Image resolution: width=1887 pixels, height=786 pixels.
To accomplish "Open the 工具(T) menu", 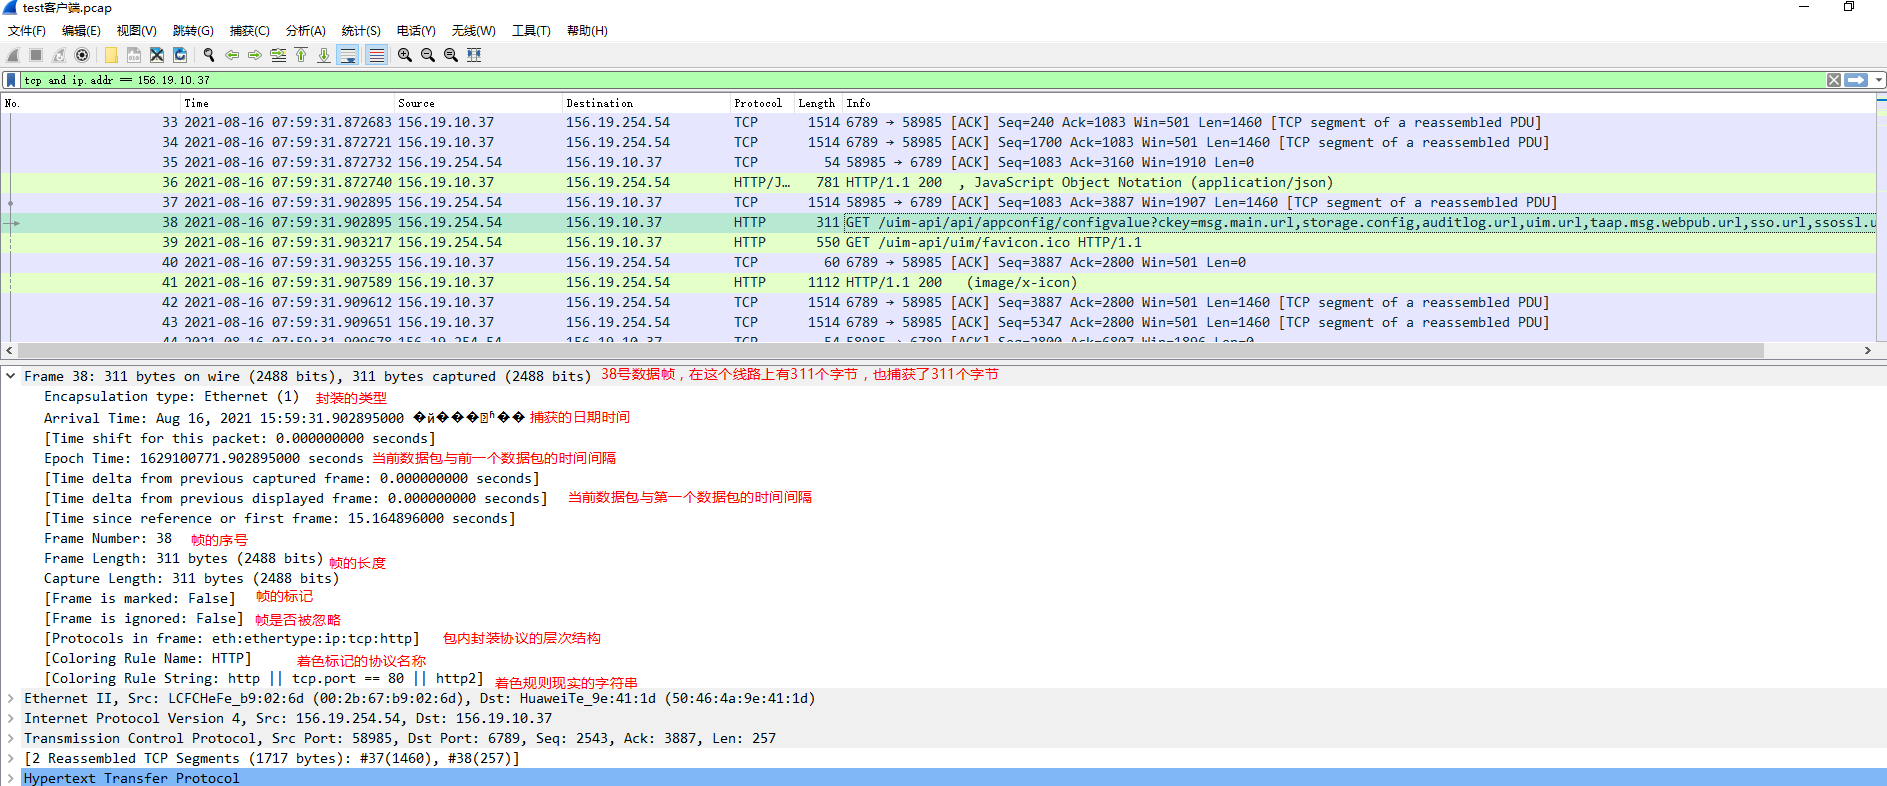I will [531, 31].
